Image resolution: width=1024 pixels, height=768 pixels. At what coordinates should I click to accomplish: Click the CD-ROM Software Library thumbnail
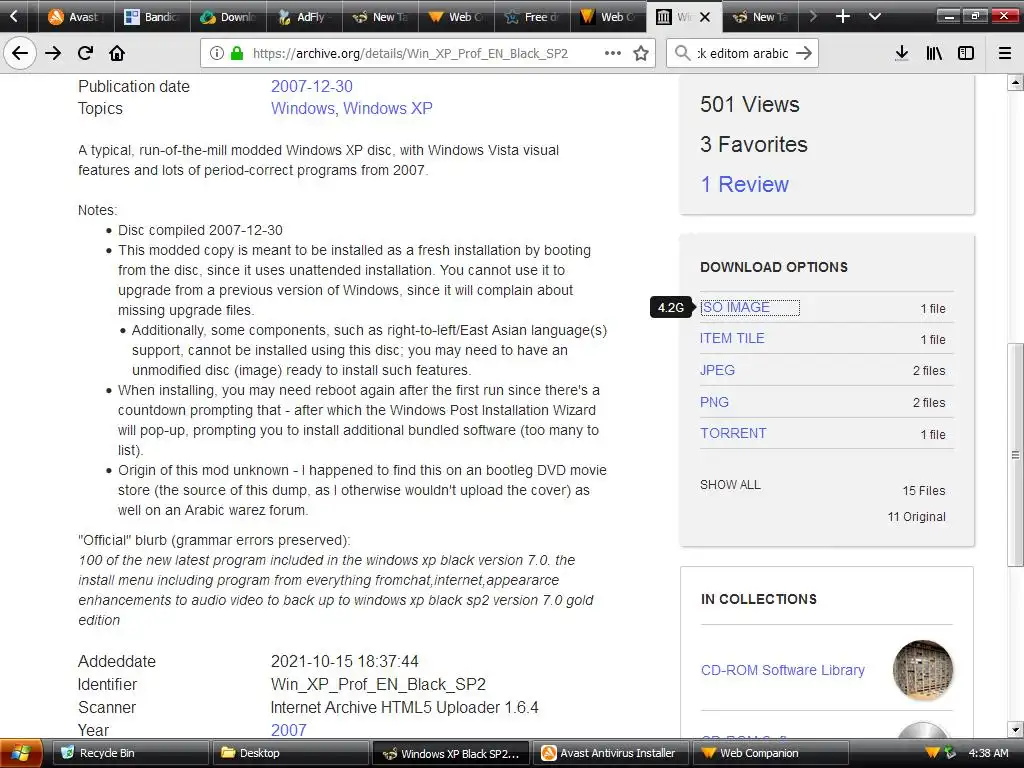point(923,670)
